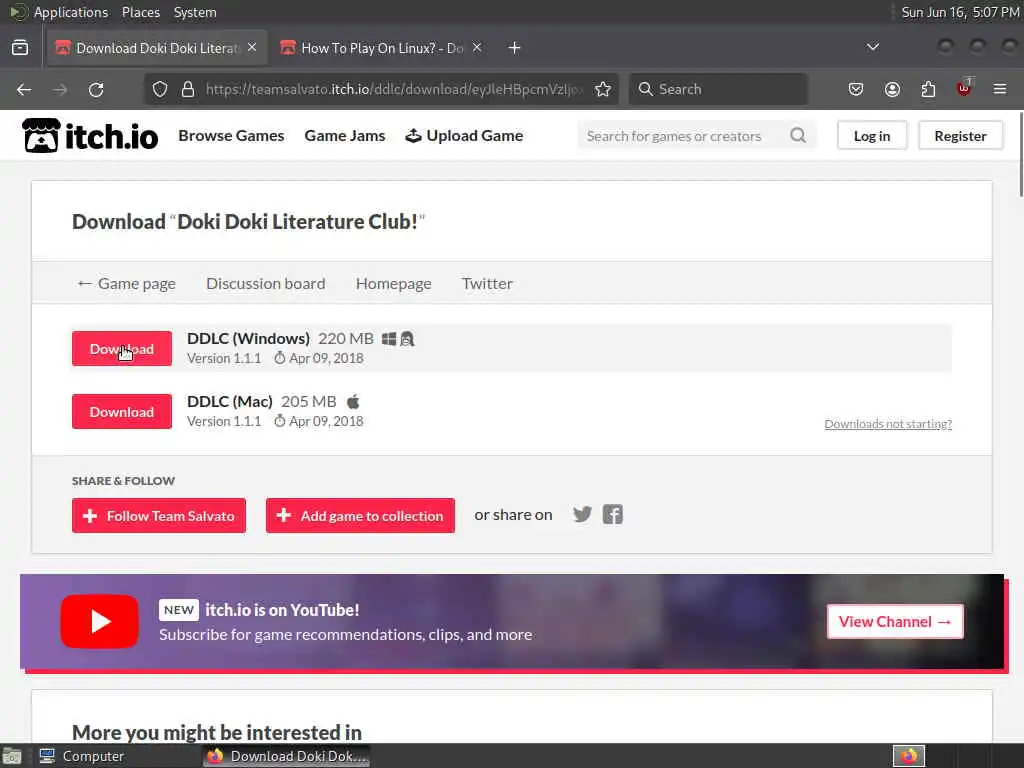Open the Twitter link in page nav
The width and height of the screenshot is (1024, 768).
[487, 283]
